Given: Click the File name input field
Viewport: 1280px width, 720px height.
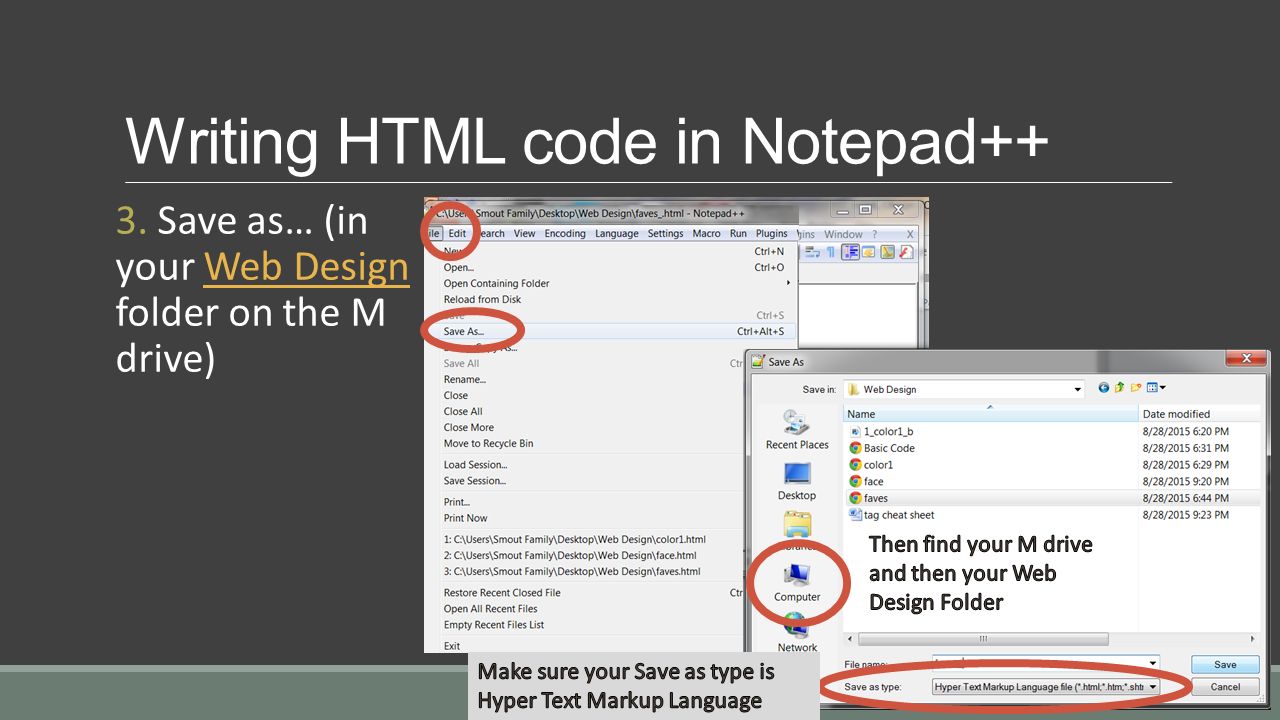Looking at the screenshot, I should coord(1045,663).
